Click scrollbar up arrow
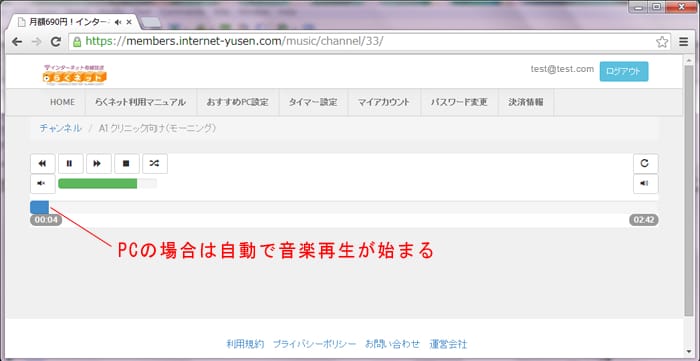The image size is (700, 361). point(689,60)
